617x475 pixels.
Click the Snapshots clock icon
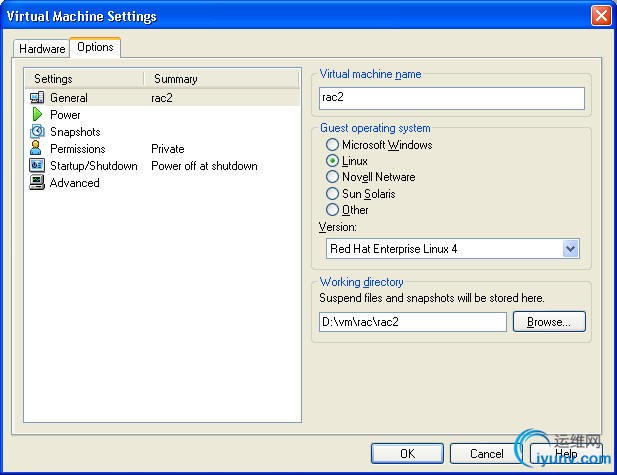tap(37, 131)
